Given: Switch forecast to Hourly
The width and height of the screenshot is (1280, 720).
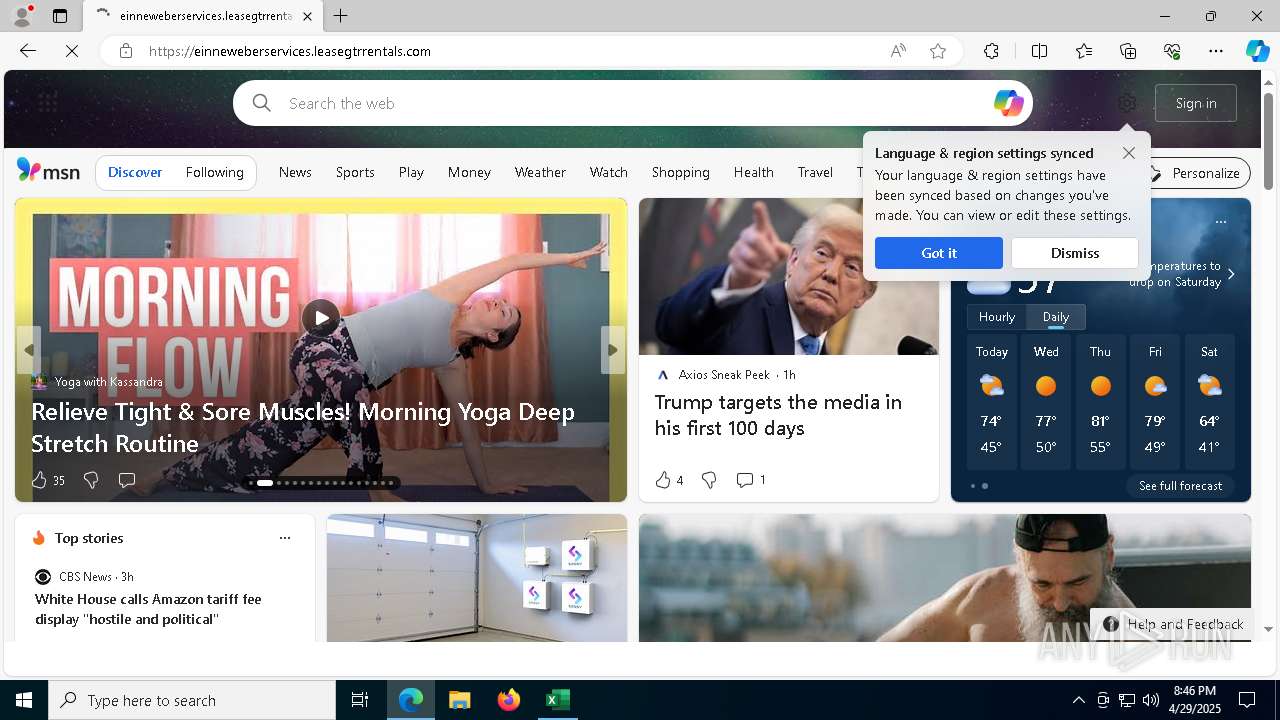Looking at the screenshot, I should [997, 317].
